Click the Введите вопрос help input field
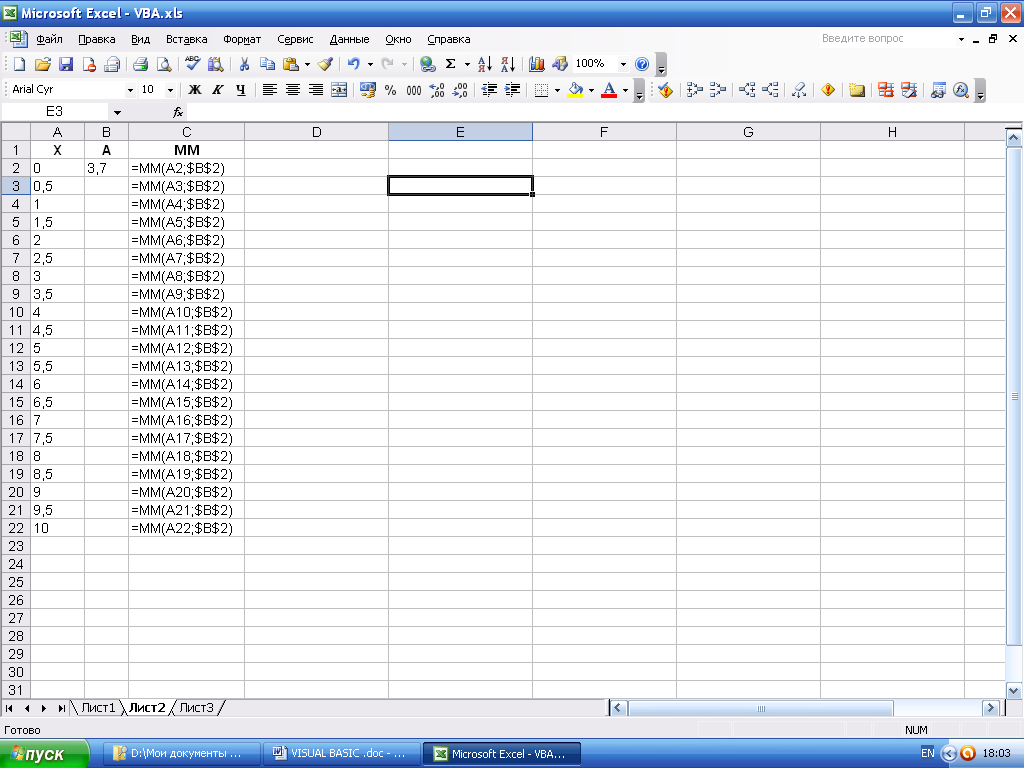 click(x=887, y=39)
